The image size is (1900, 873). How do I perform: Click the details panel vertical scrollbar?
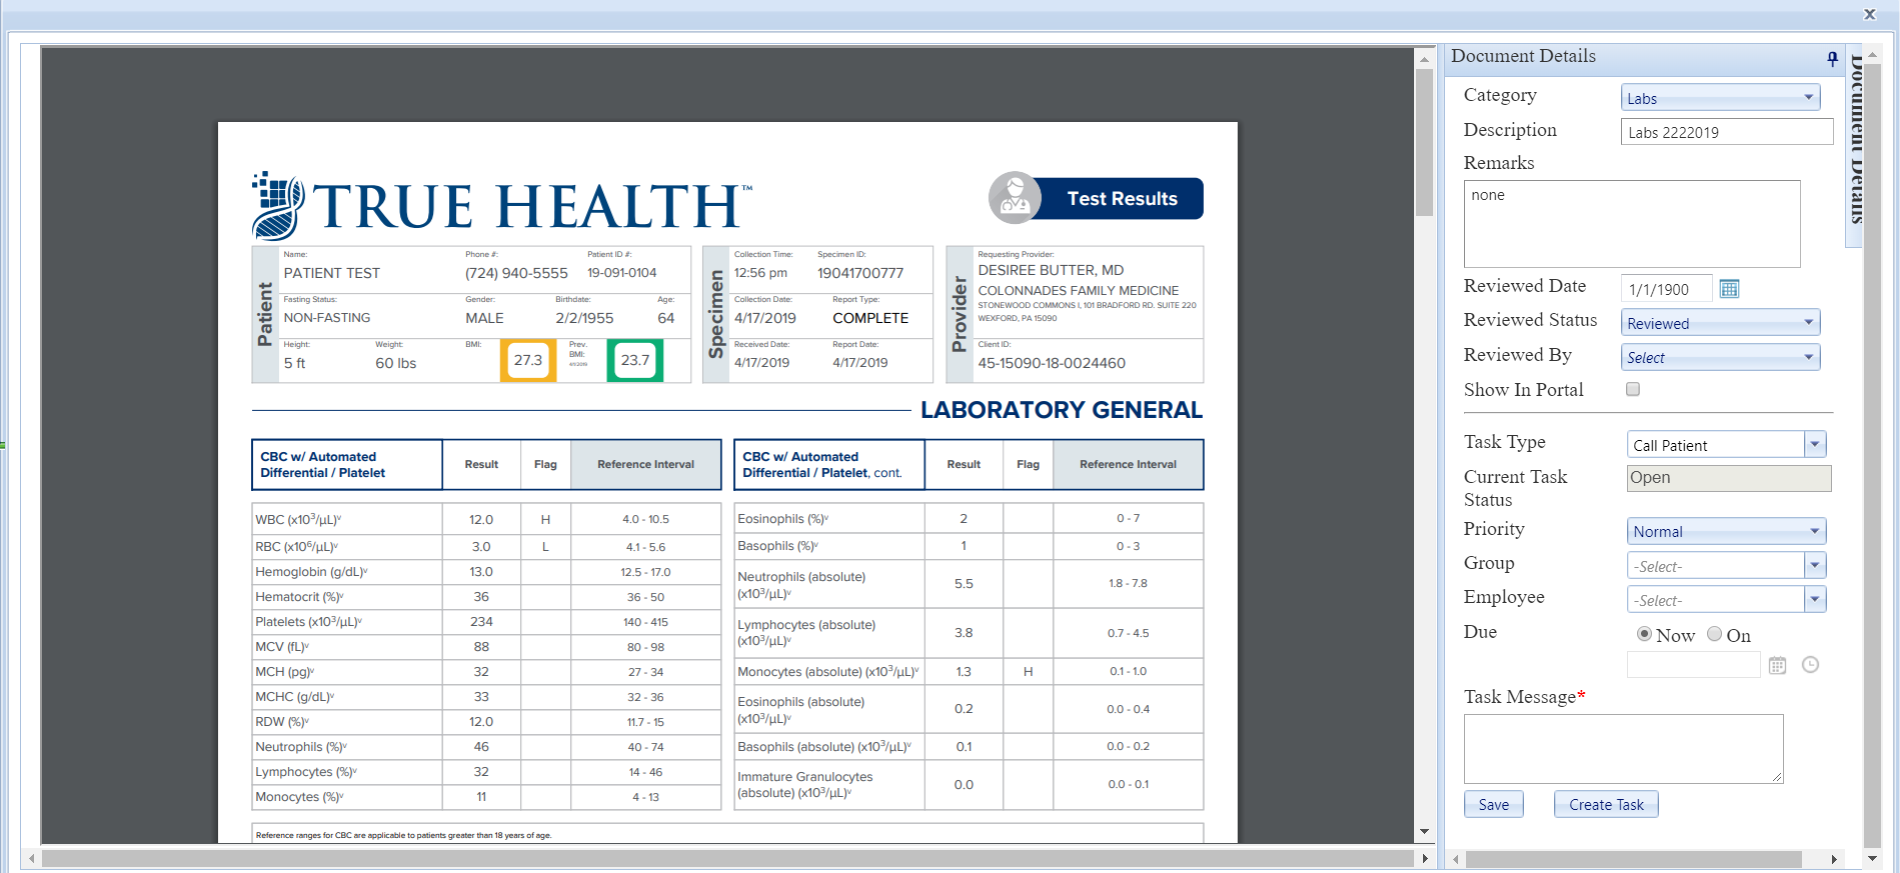click(1872, 455)
